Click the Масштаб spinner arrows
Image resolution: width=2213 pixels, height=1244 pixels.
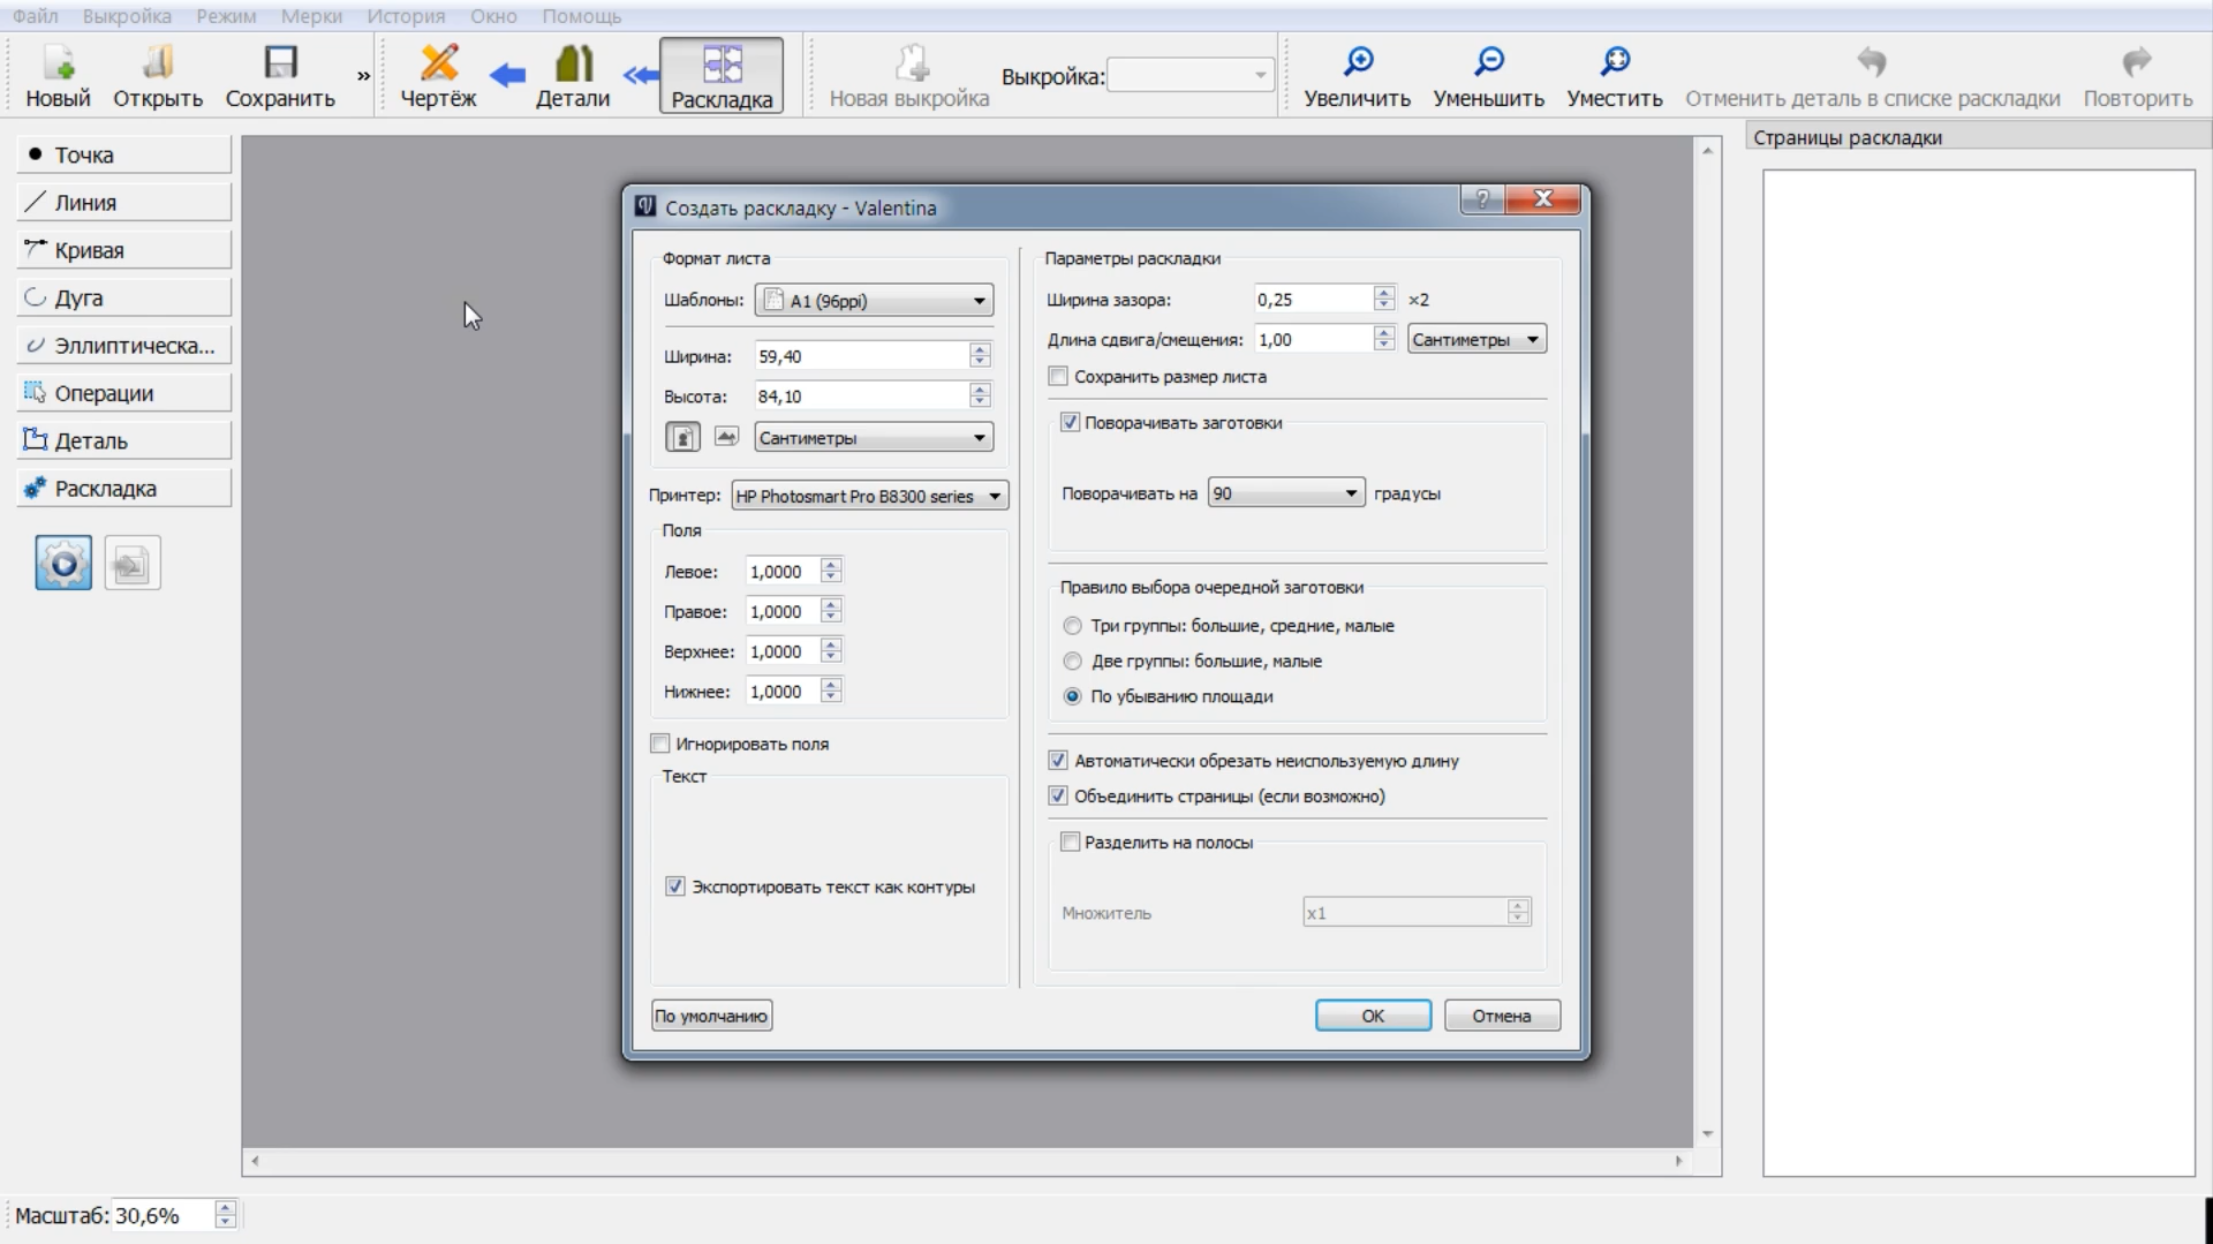click(x=225, y=1215)
